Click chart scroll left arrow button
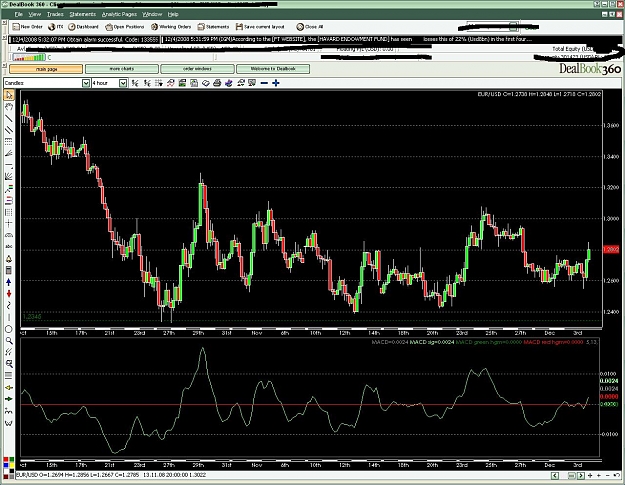This screenshot has height=485, width=625. tap(555, 475)
